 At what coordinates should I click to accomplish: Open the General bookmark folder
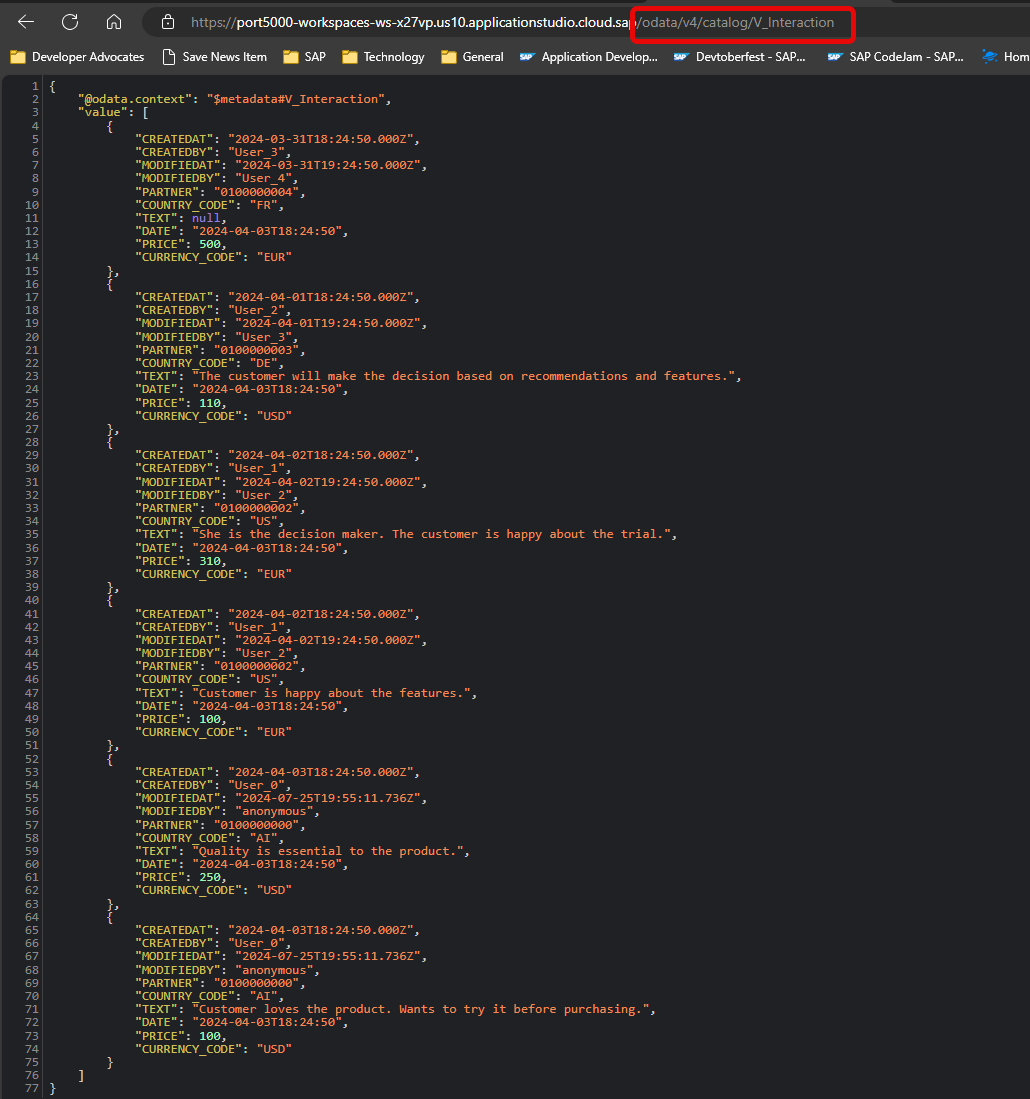click(x=472, y=57)
